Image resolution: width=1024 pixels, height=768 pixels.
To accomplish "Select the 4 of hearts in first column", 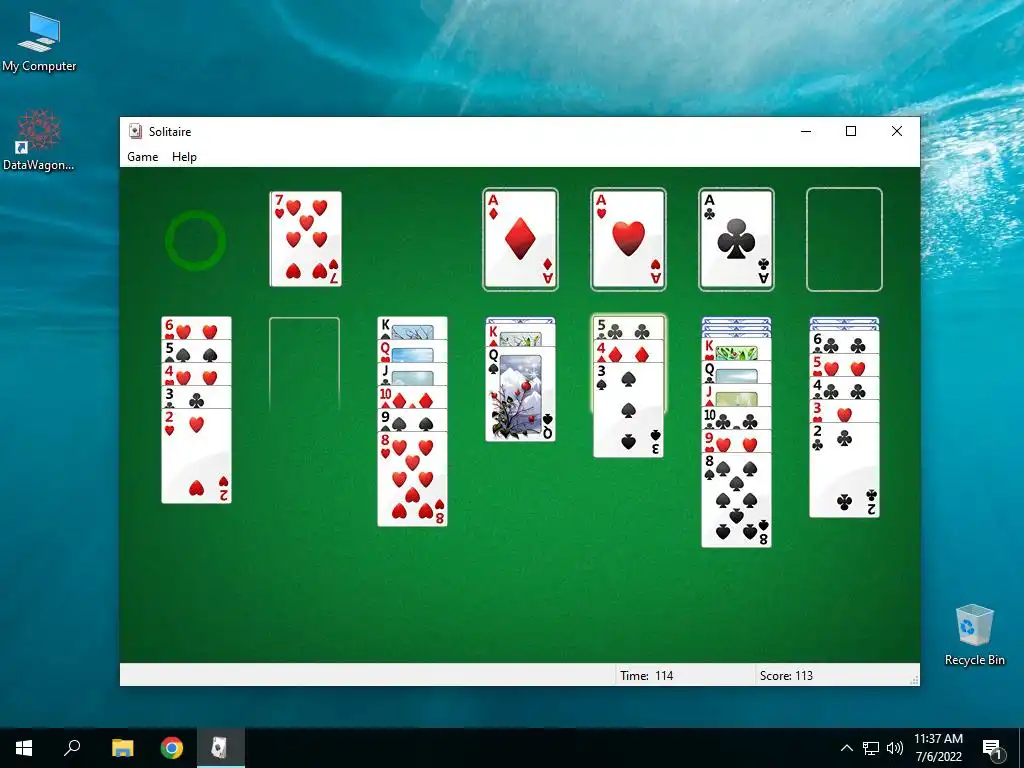I will click(x=197, y=374).
